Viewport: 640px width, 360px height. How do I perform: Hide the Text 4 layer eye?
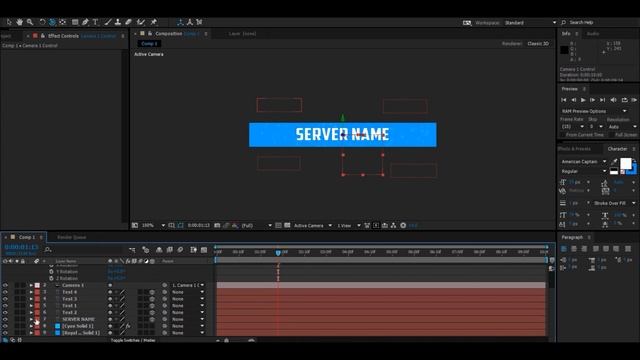5,292
